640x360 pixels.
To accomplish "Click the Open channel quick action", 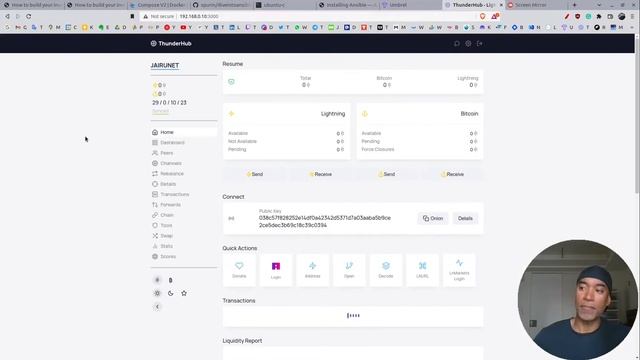I will coord(349,270).
